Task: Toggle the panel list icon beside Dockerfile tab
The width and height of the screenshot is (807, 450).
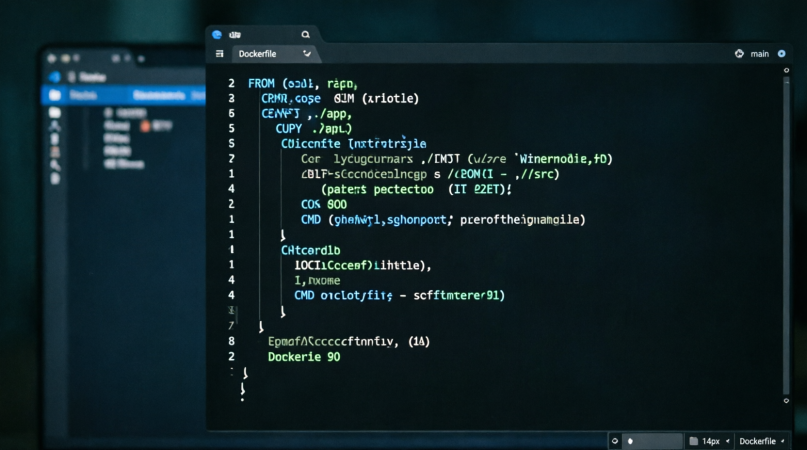Action: 220,54
